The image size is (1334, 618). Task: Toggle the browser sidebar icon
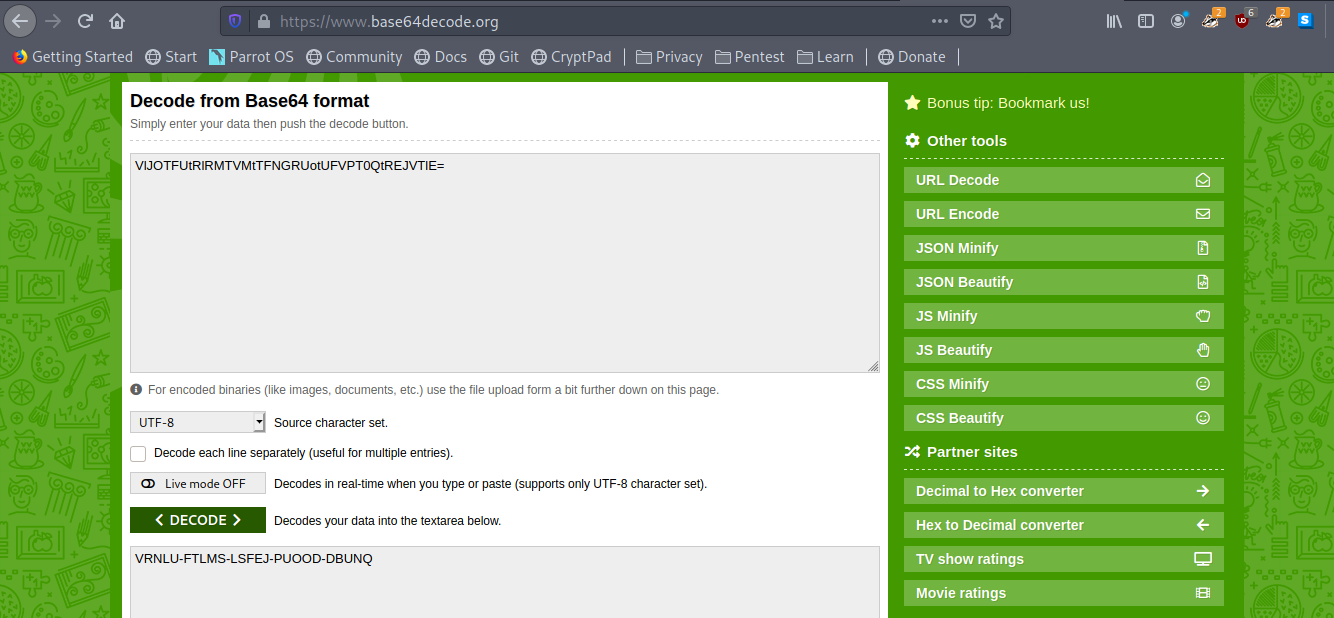[1146, 21]
